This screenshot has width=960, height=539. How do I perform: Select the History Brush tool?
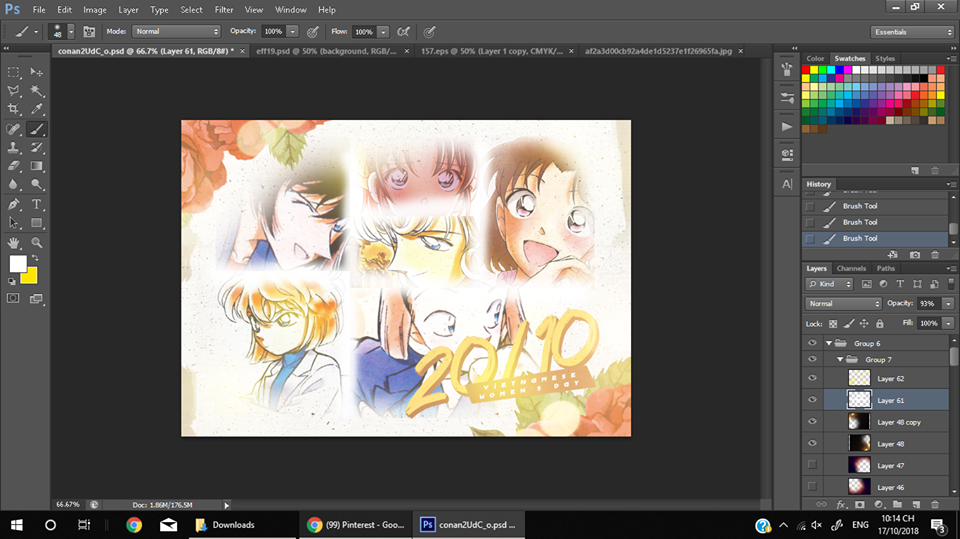click(x=37, y=148)
